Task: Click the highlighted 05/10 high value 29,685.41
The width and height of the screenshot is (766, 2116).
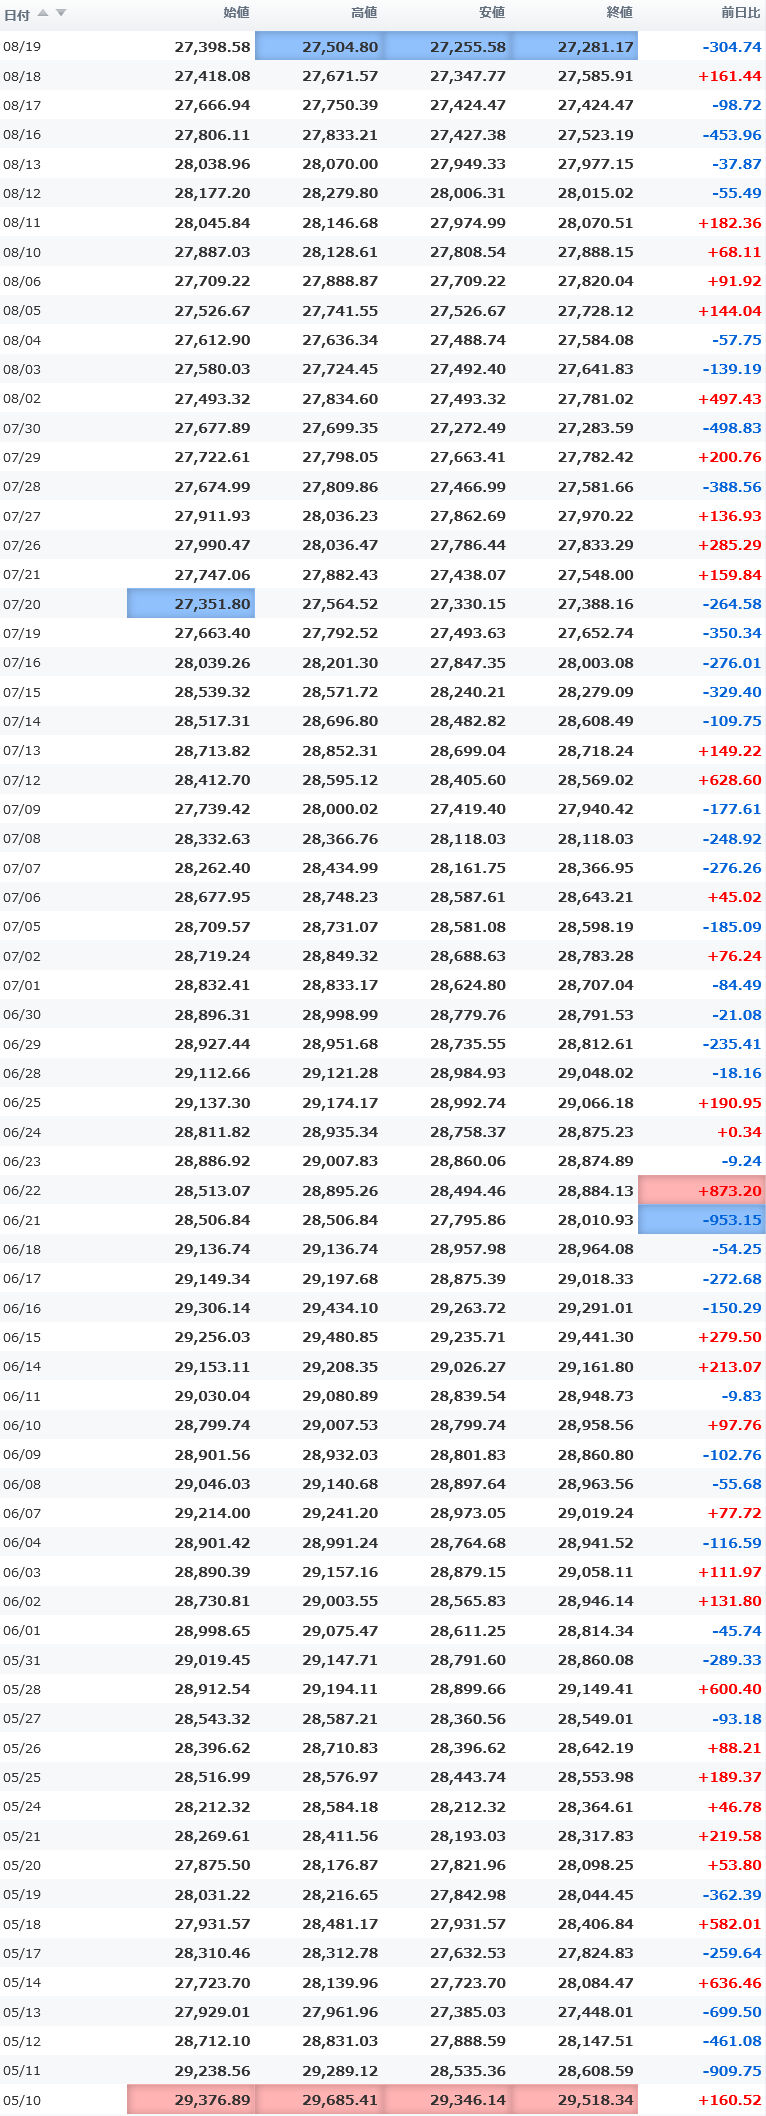Action: (x=319, y=2099)
